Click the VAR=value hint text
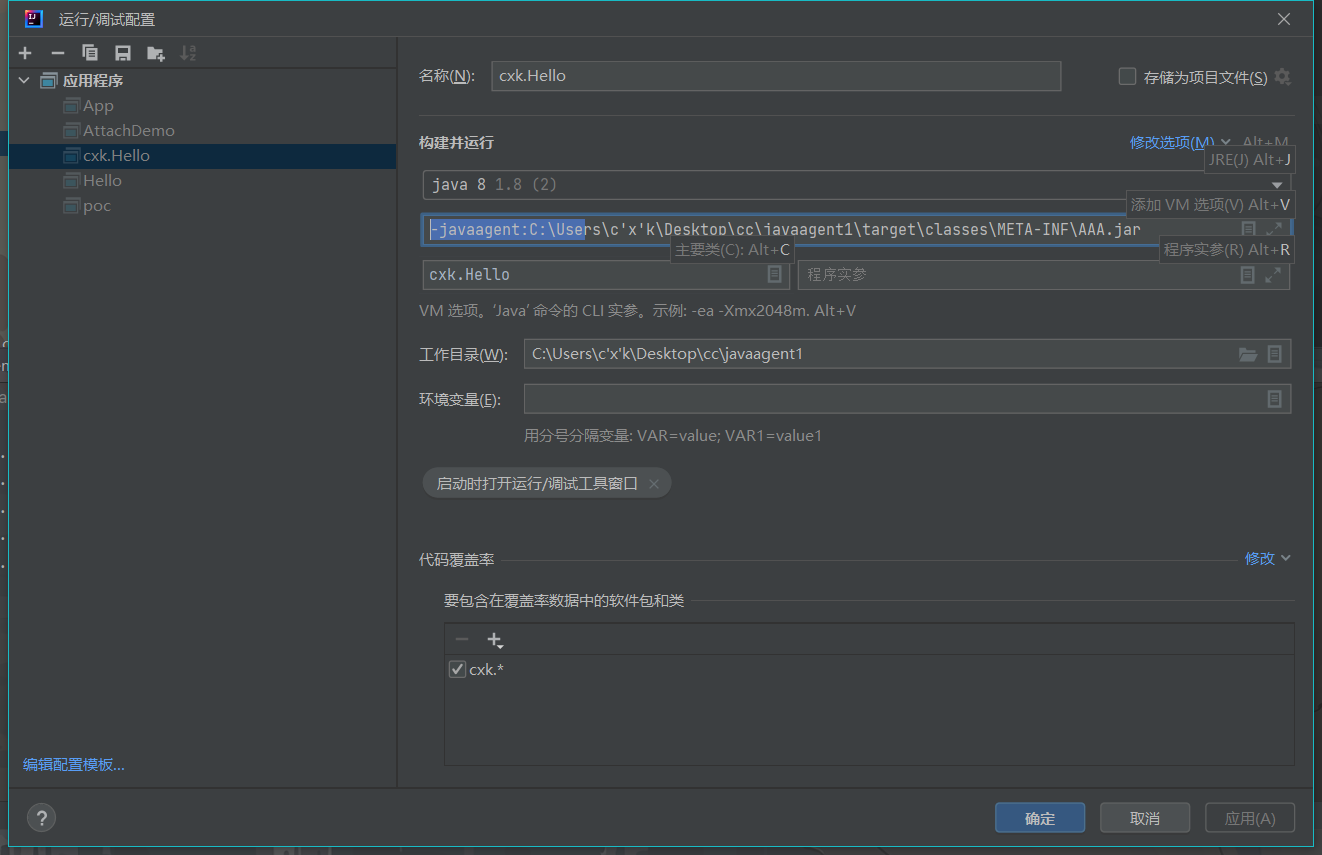The image size is (1322, 855). point(673,436)
